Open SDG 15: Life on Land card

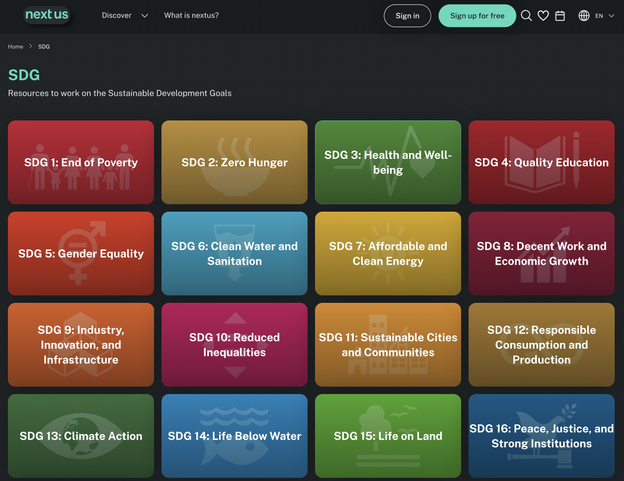(388, 436)
